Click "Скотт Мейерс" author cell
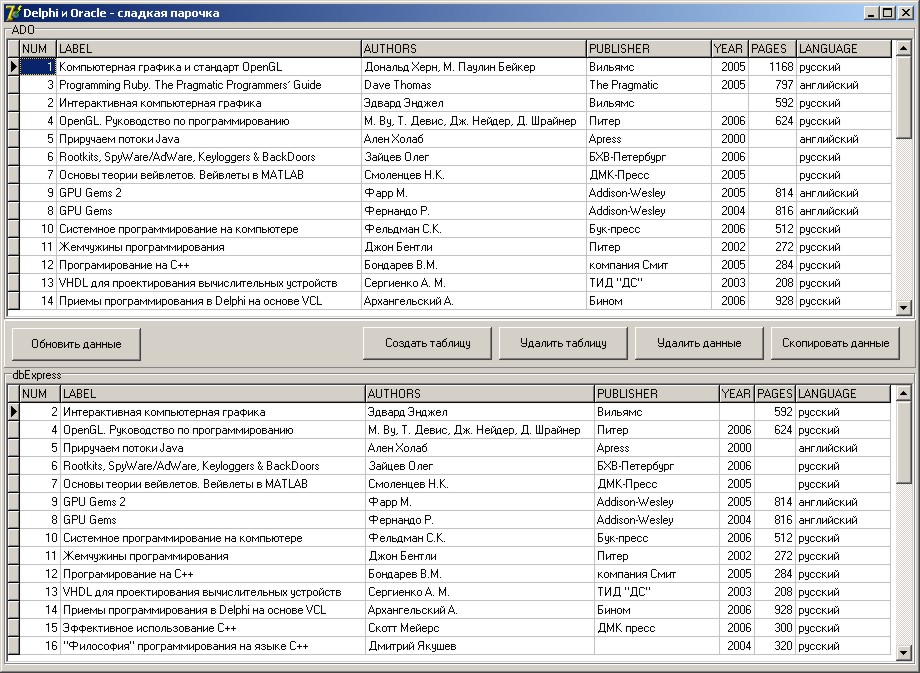Viewport: 920px width, 673px height. tap(480, 628)
